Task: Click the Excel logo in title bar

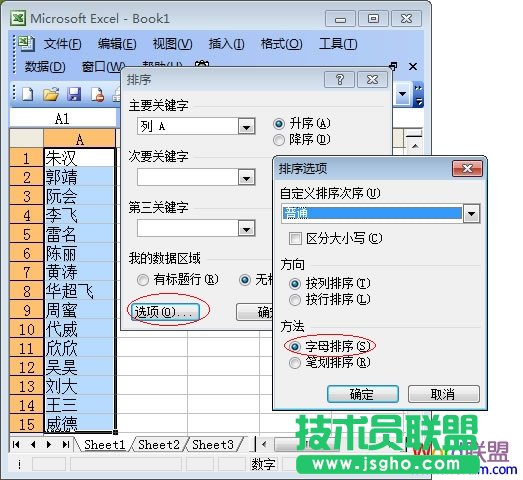Action: coord(18,18)
